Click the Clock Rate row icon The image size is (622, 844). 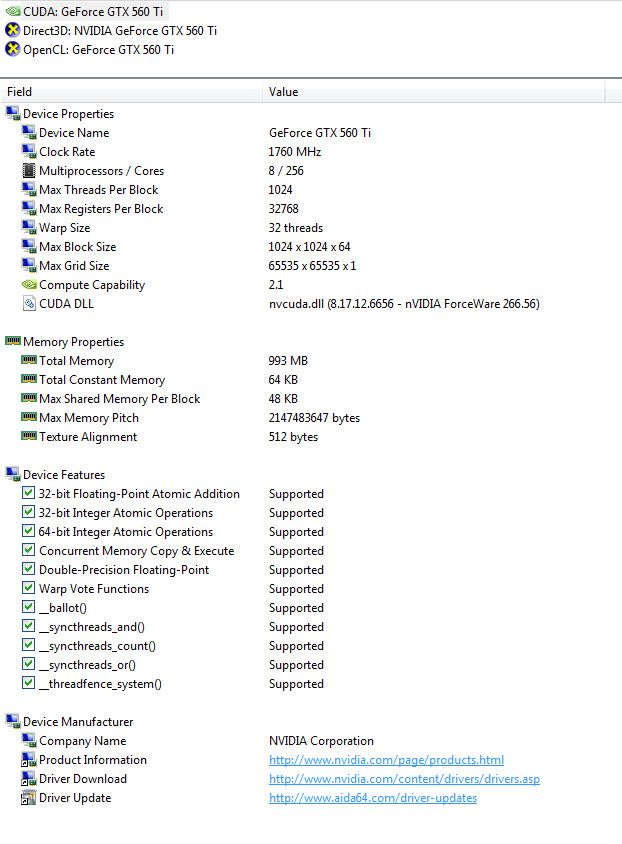click(29, 151)
